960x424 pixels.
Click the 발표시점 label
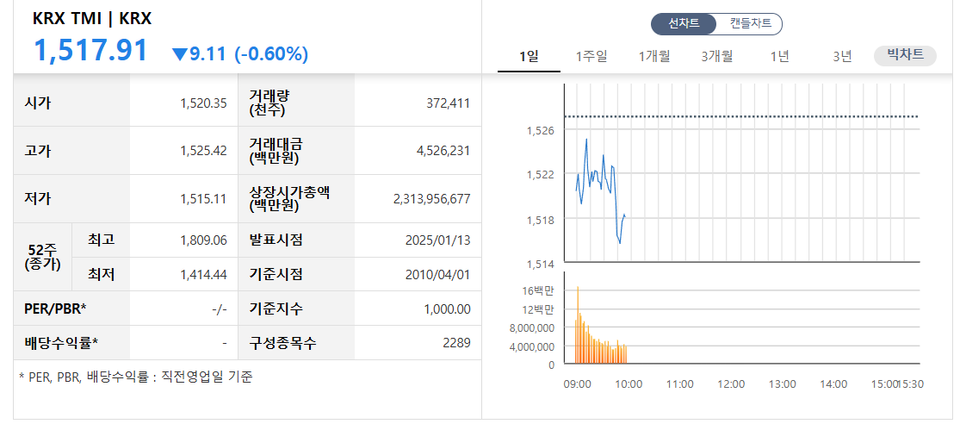click(x=276, y=240)
